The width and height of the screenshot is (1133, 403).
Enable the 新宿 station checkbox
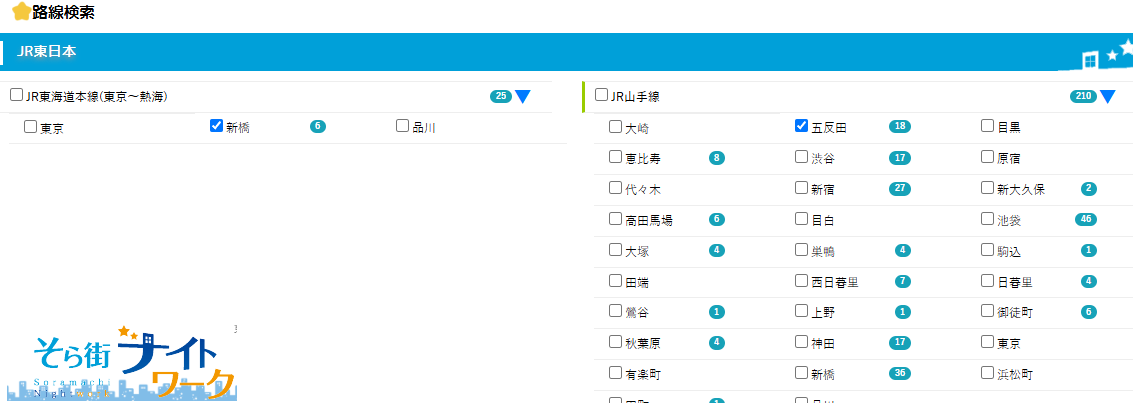click(x=801, y=187)
